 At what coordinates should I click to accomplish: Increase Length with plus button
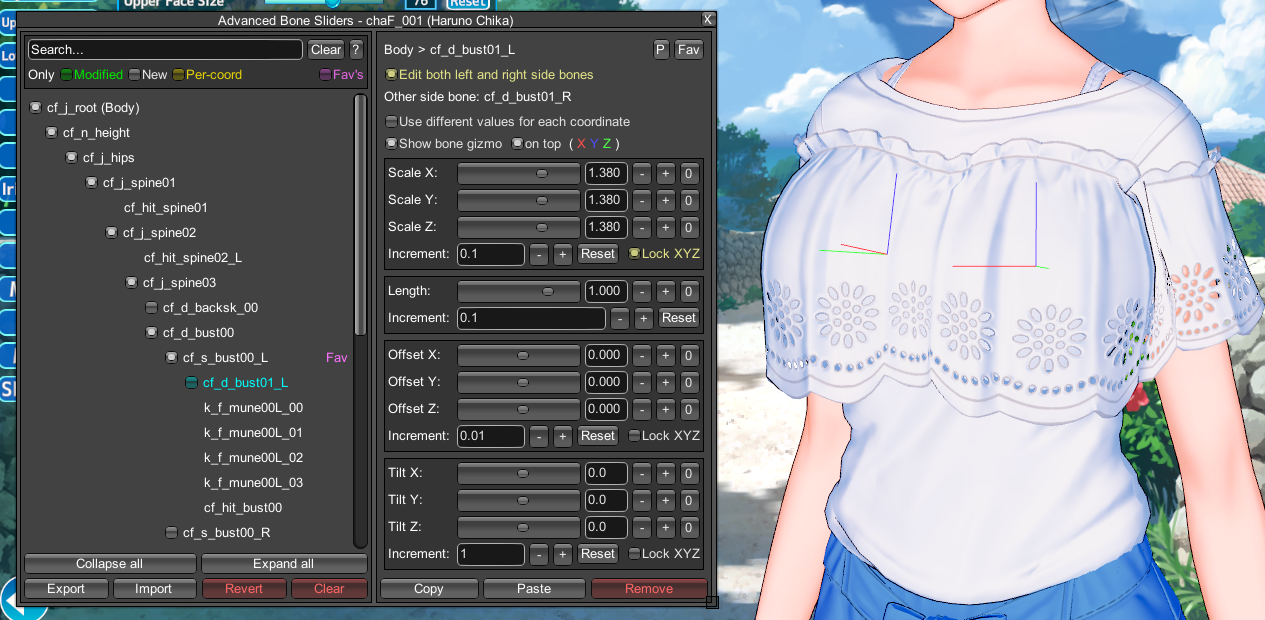(x=666, y=291)
